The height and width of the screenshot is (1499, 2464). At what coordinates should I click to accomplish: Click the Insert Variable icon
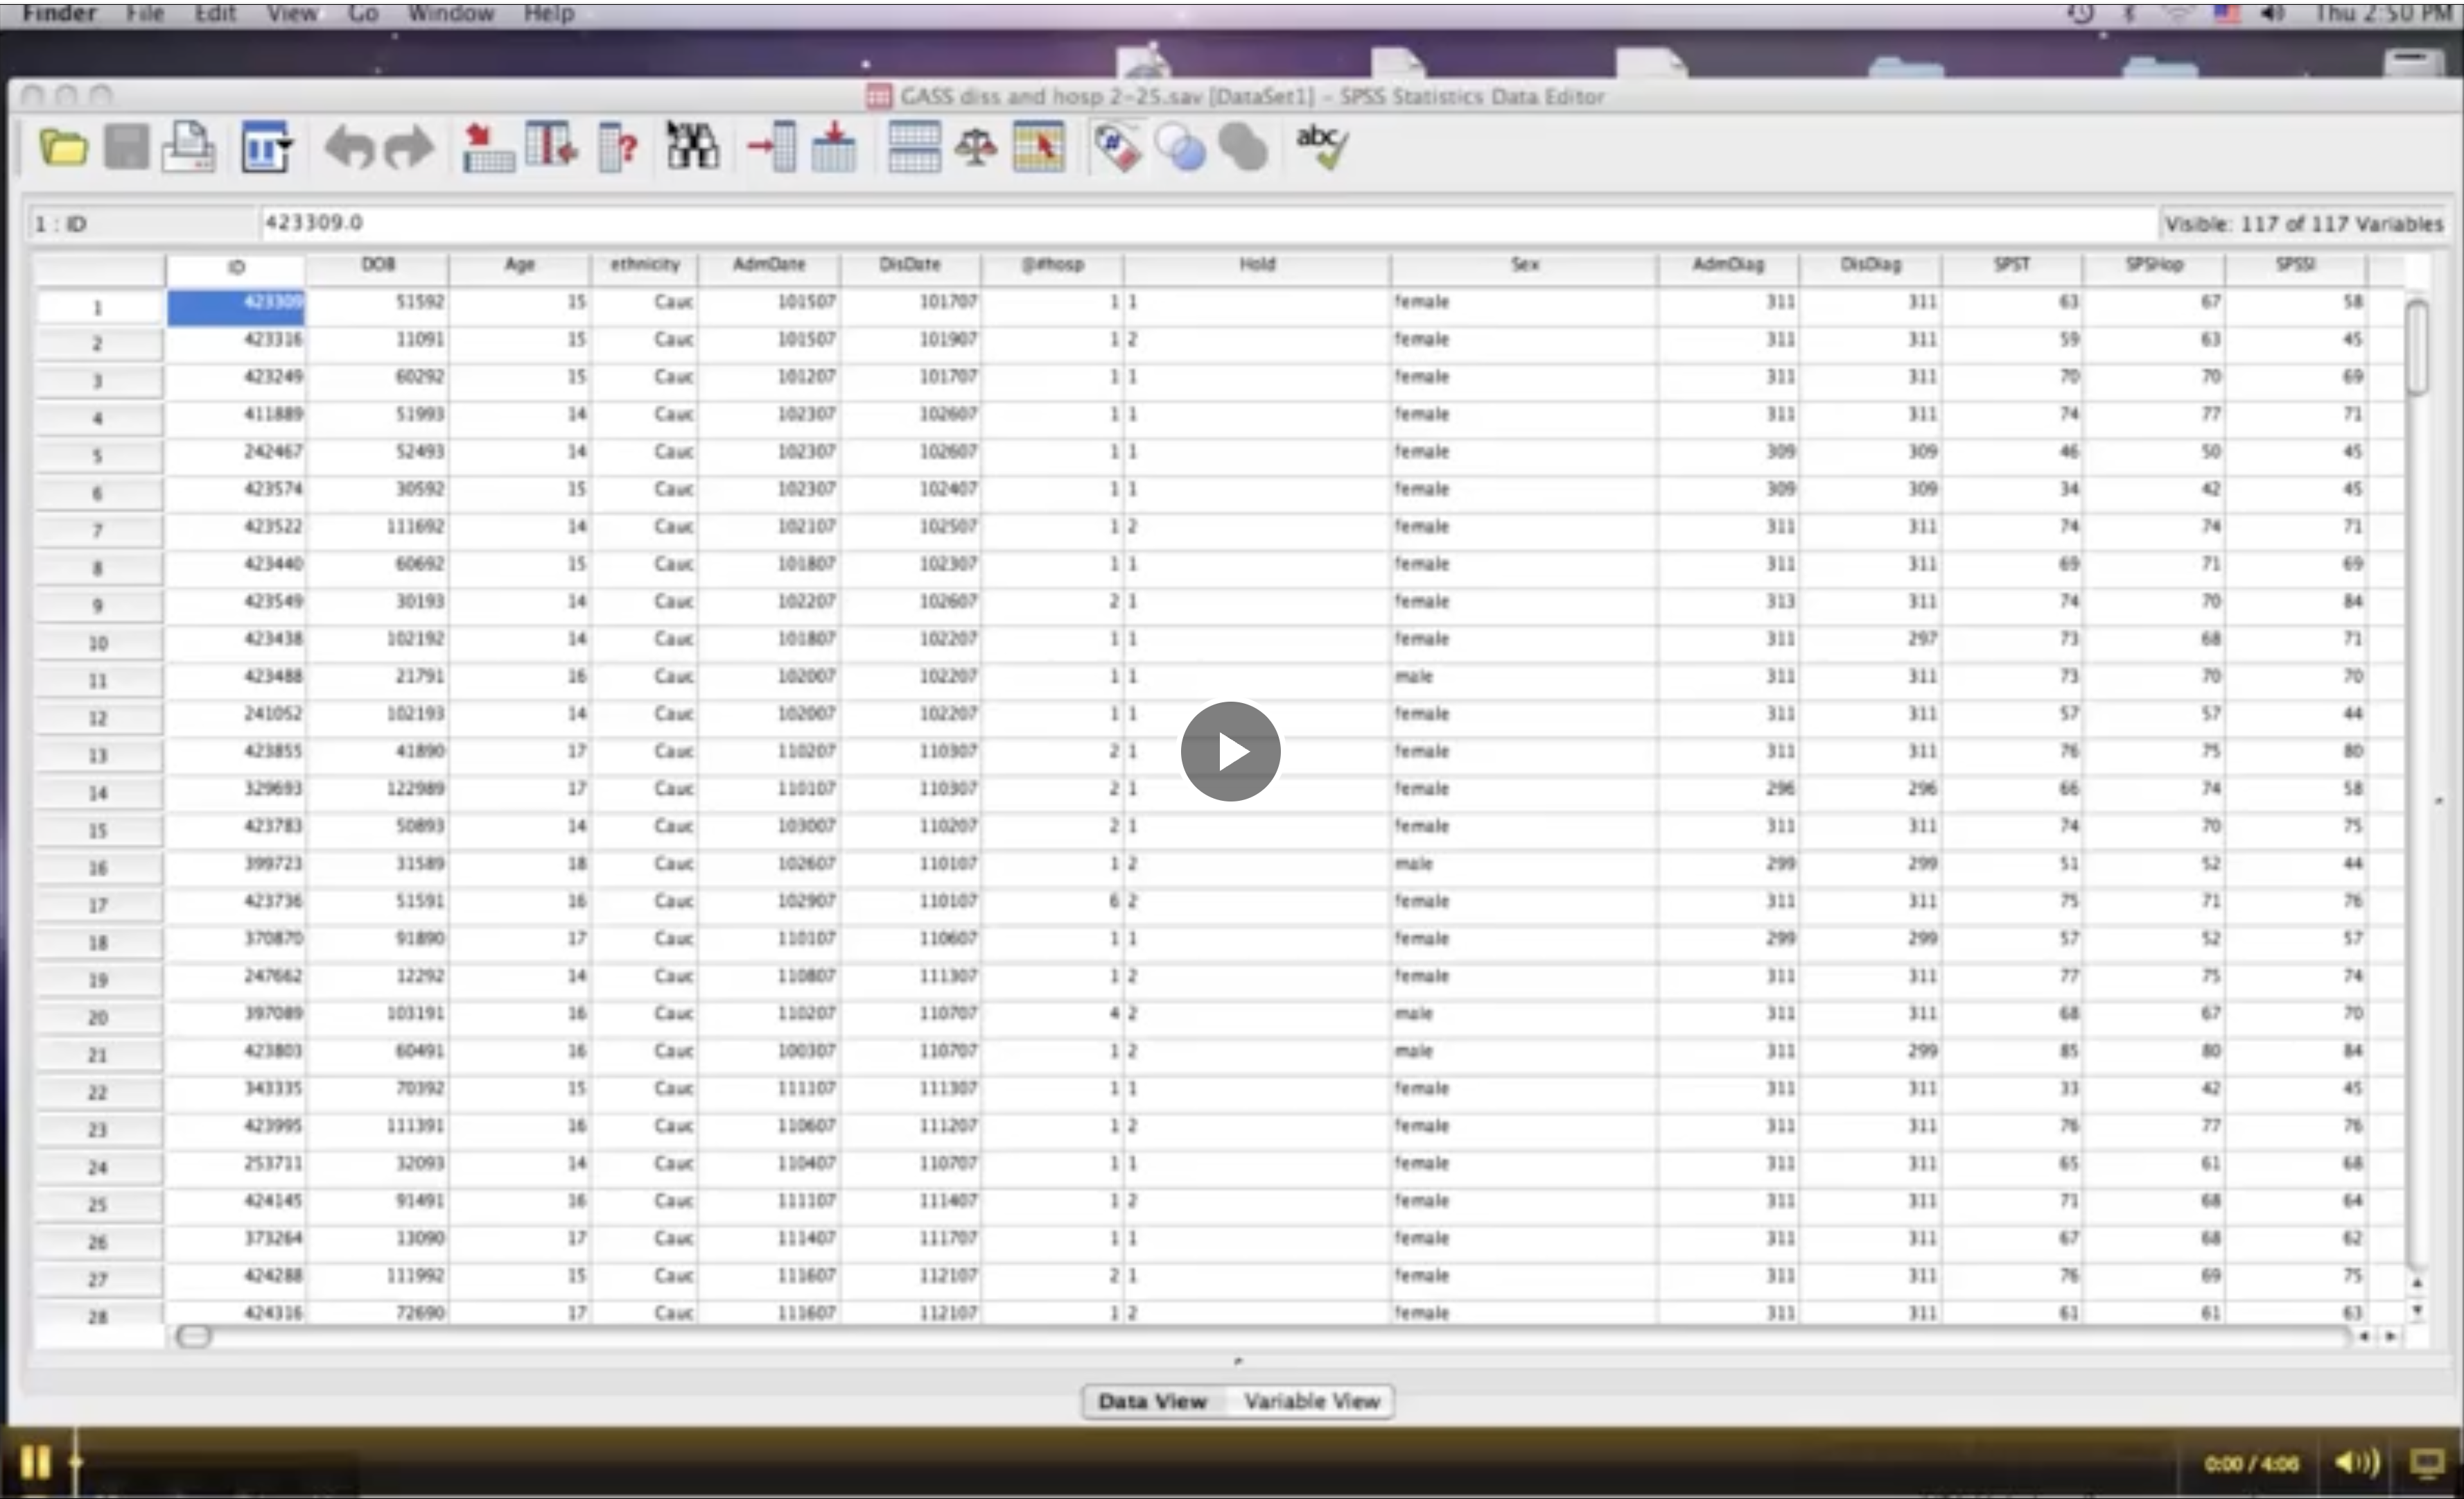tap(833, 148)
